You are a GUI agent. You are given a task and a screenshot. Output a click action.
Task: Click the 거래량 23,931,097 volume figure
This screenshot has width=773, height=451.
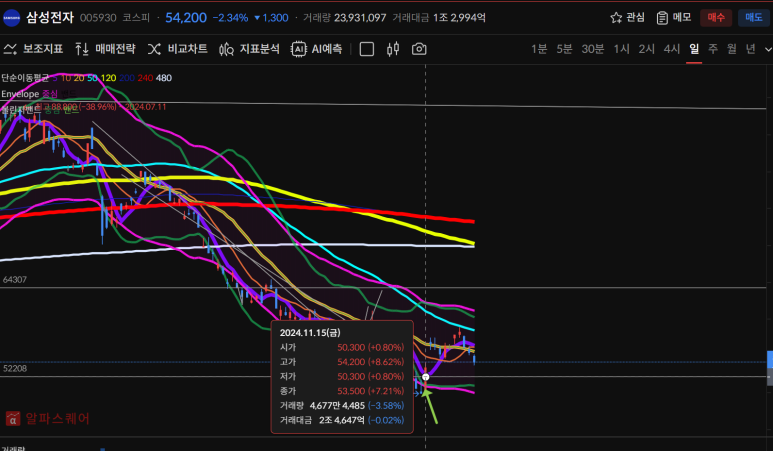click(360, 18)
